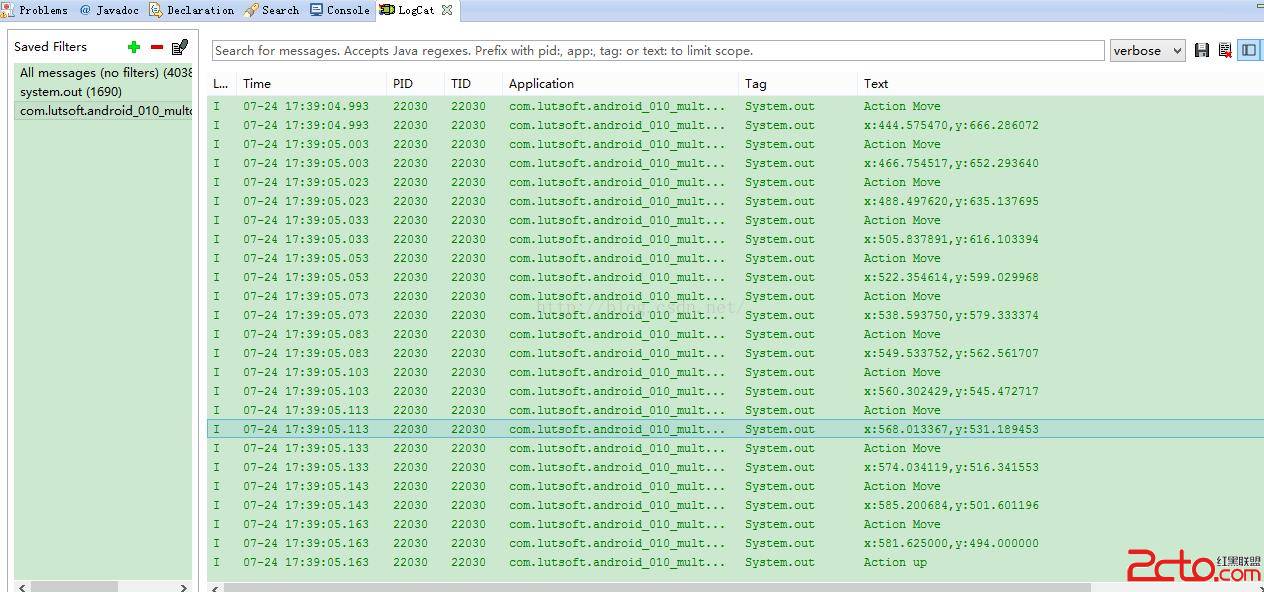Select the Action Move row at 17:39:05.003
The image size is (1264, 592).
pos(735,145)
